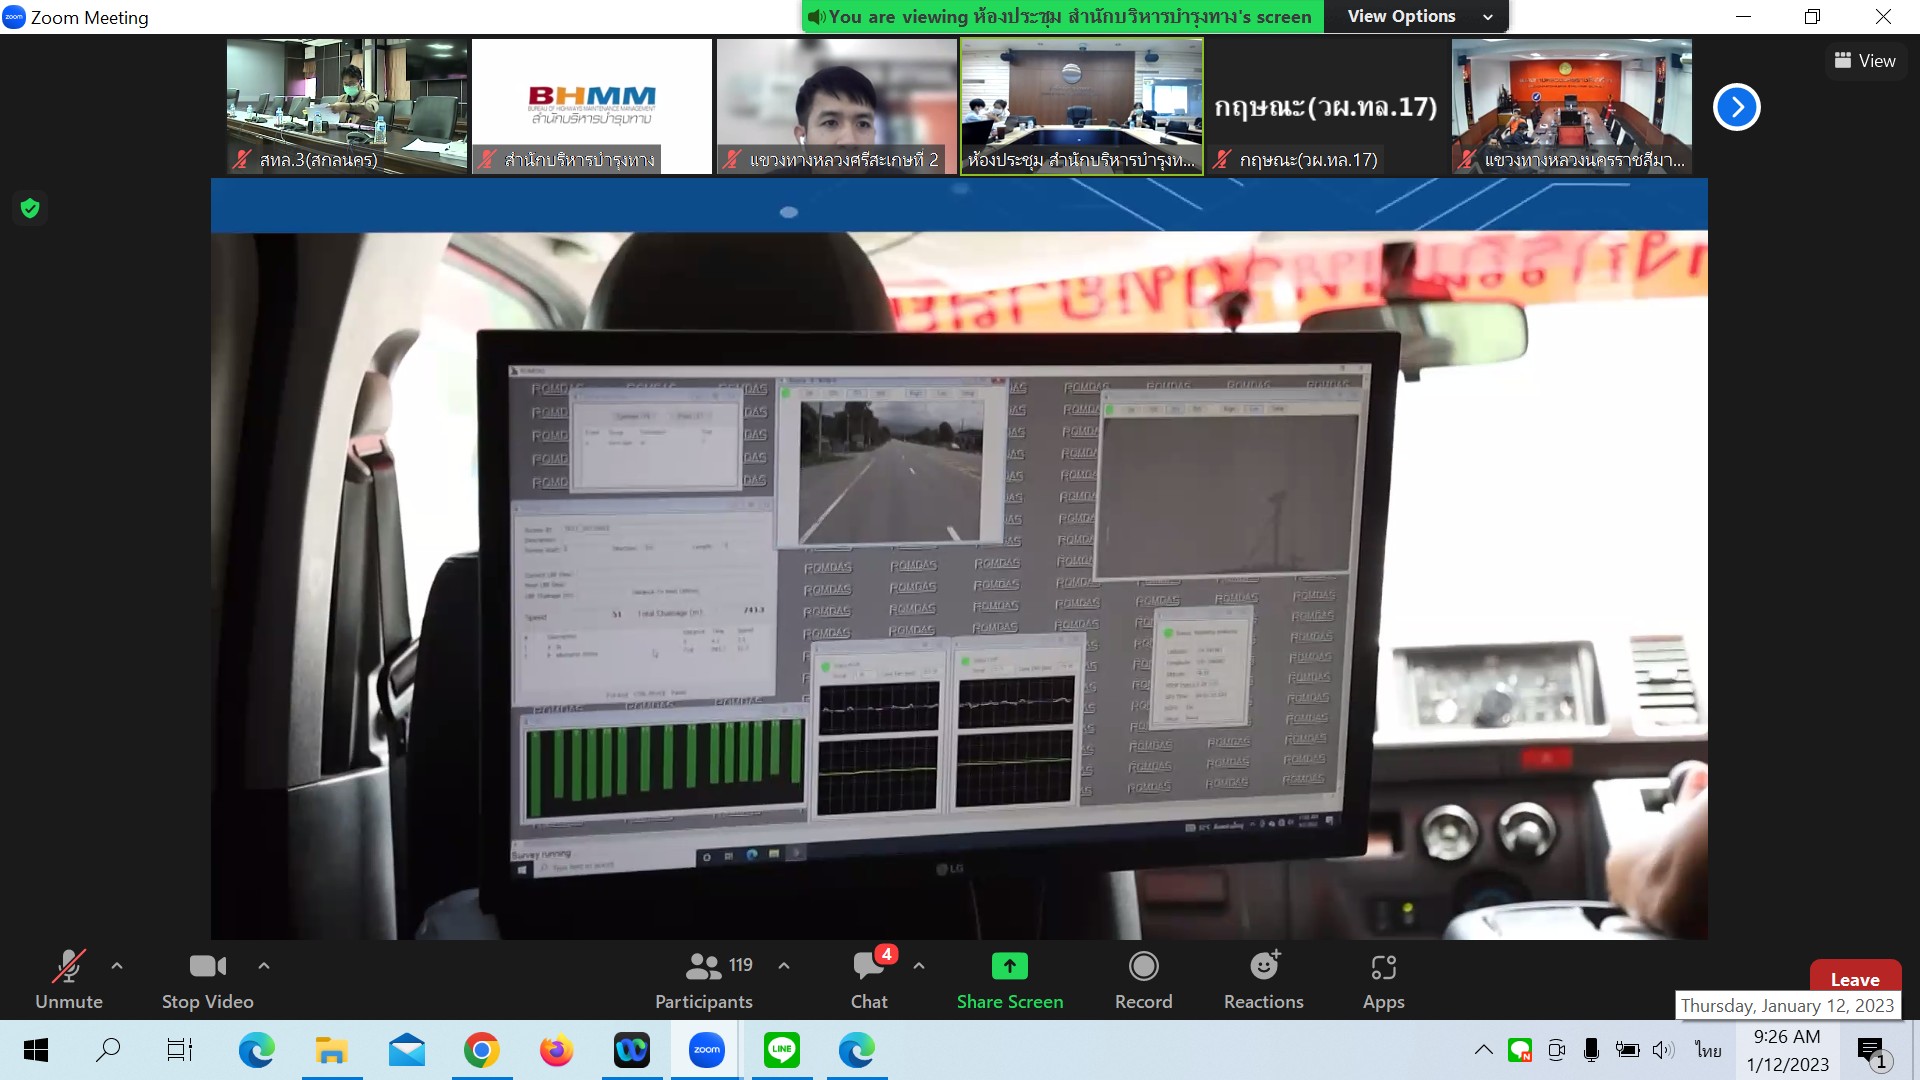
Task: Expand video options arrow beside Stop Video
Action: (x=264, y=966)
